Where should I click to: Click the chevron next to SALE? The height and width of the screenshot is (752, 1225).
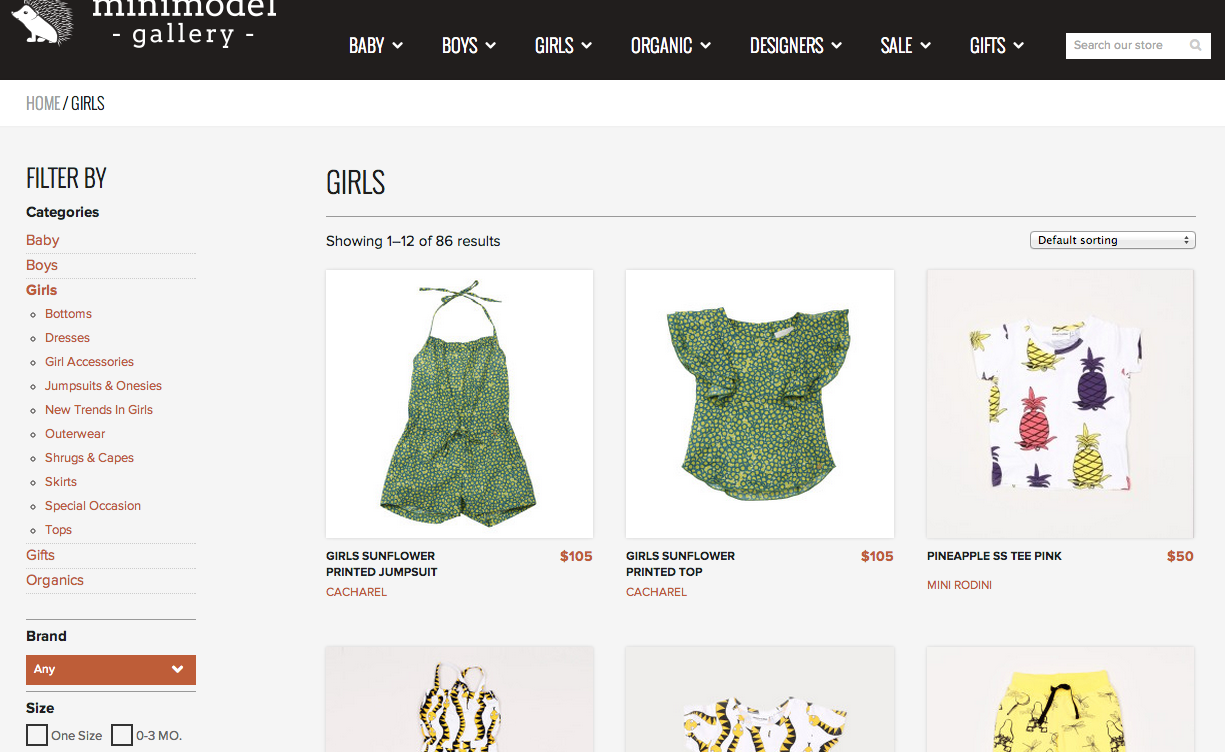pyautogui.click(x=925, y=45)
